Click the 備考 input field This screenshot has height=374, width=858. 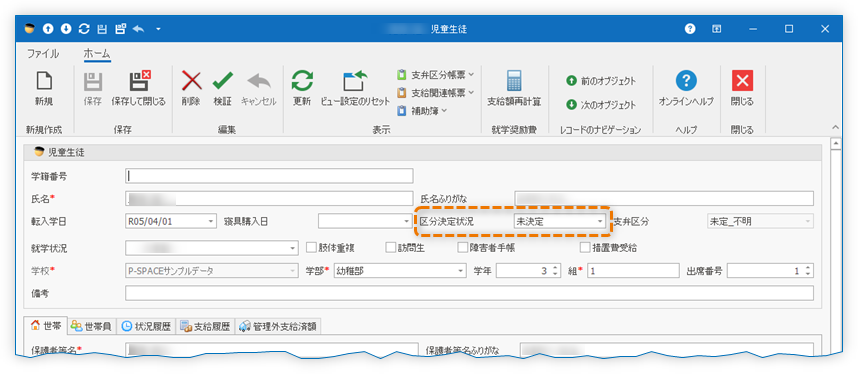(469, 293)
